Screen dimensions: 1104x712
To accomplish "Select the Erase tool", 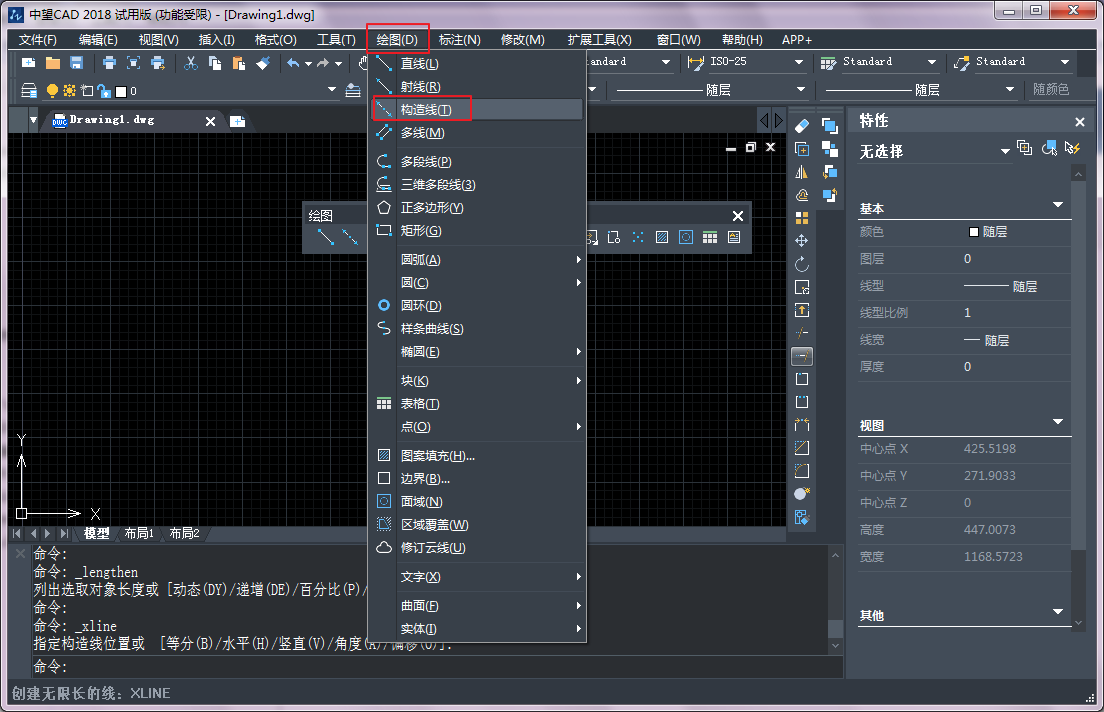I will pyautogui.click(x=800, y=126).
